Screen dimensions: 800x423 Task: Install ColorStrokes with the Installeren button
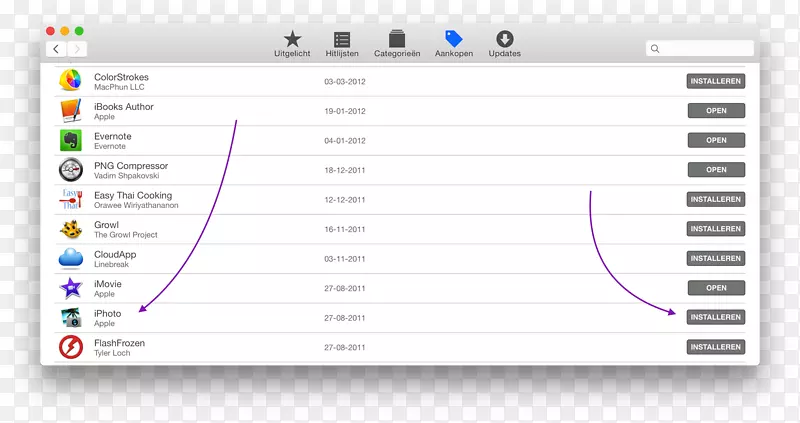click(x=716, y=81)
